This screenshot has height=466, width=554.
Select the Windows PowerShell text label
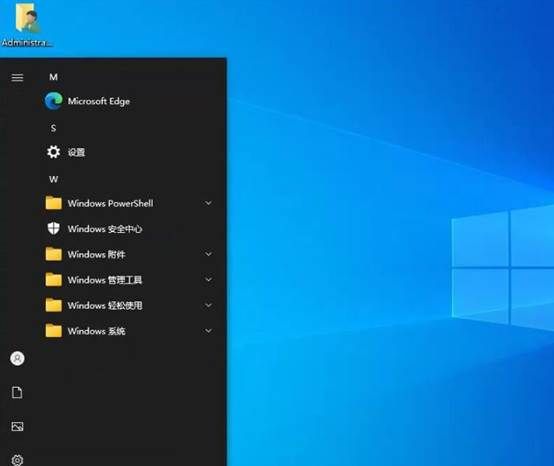(x=111, y=203)
